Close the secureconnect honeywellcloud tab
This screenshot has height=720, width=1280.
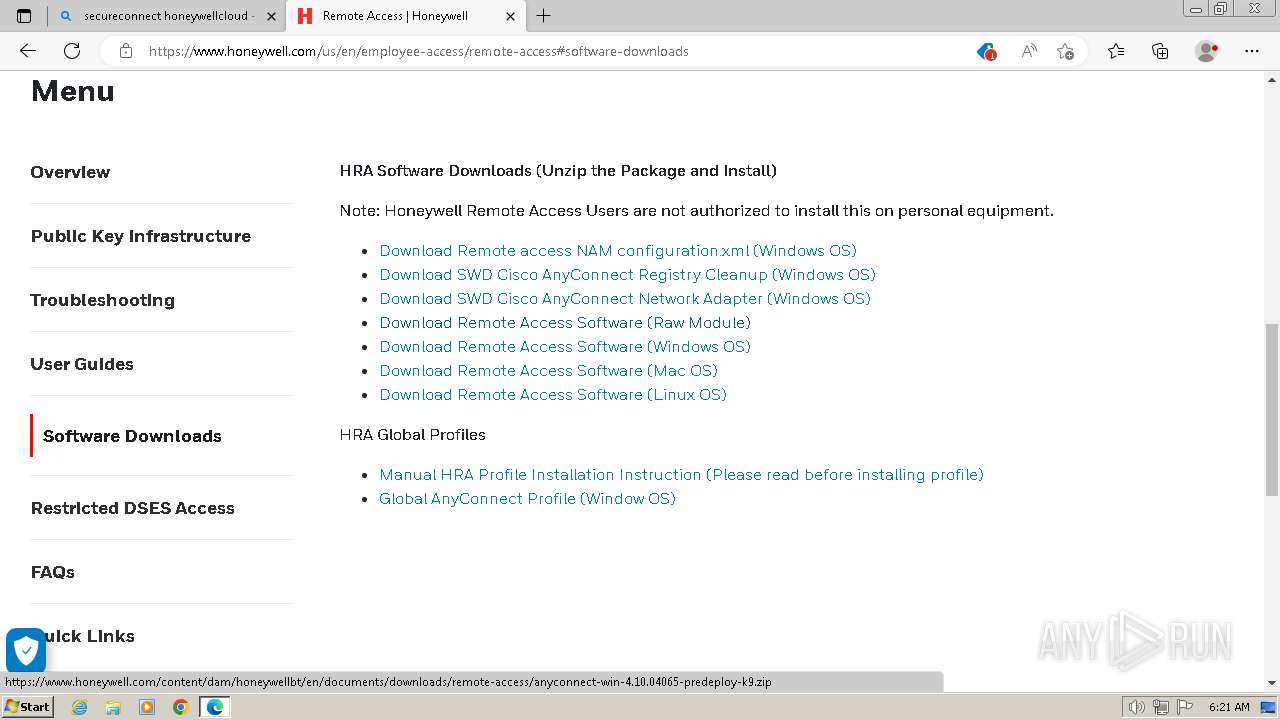click(271, 16)
